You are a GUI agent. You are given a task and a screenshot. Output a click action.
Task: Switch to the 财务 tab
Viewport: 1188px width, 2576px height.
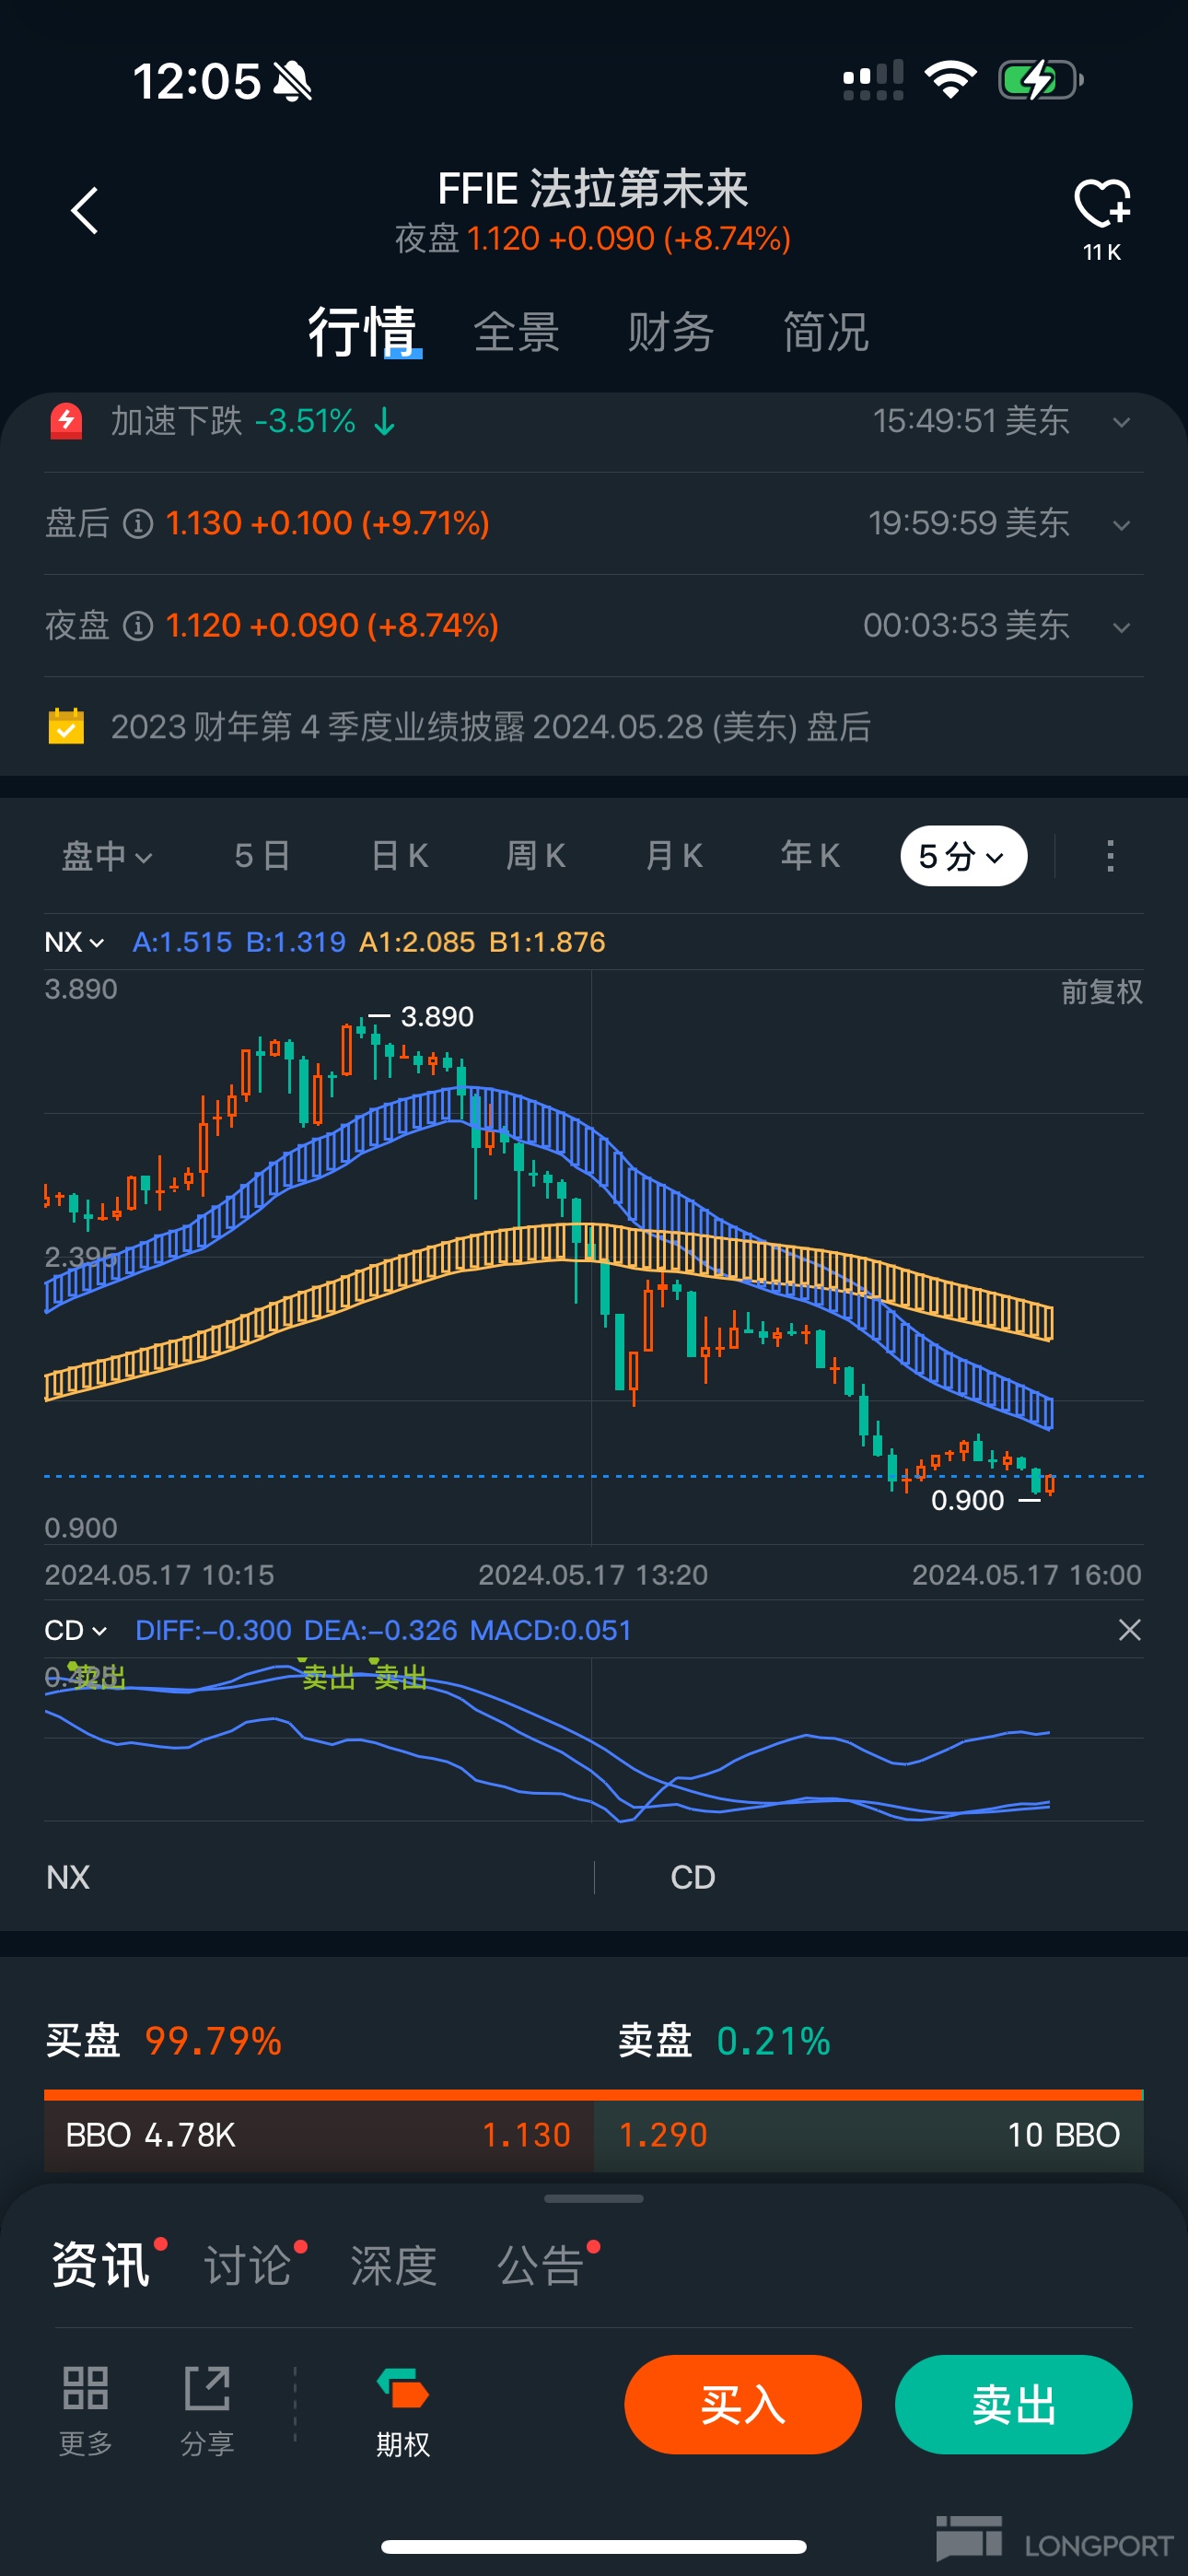point(670,332)
